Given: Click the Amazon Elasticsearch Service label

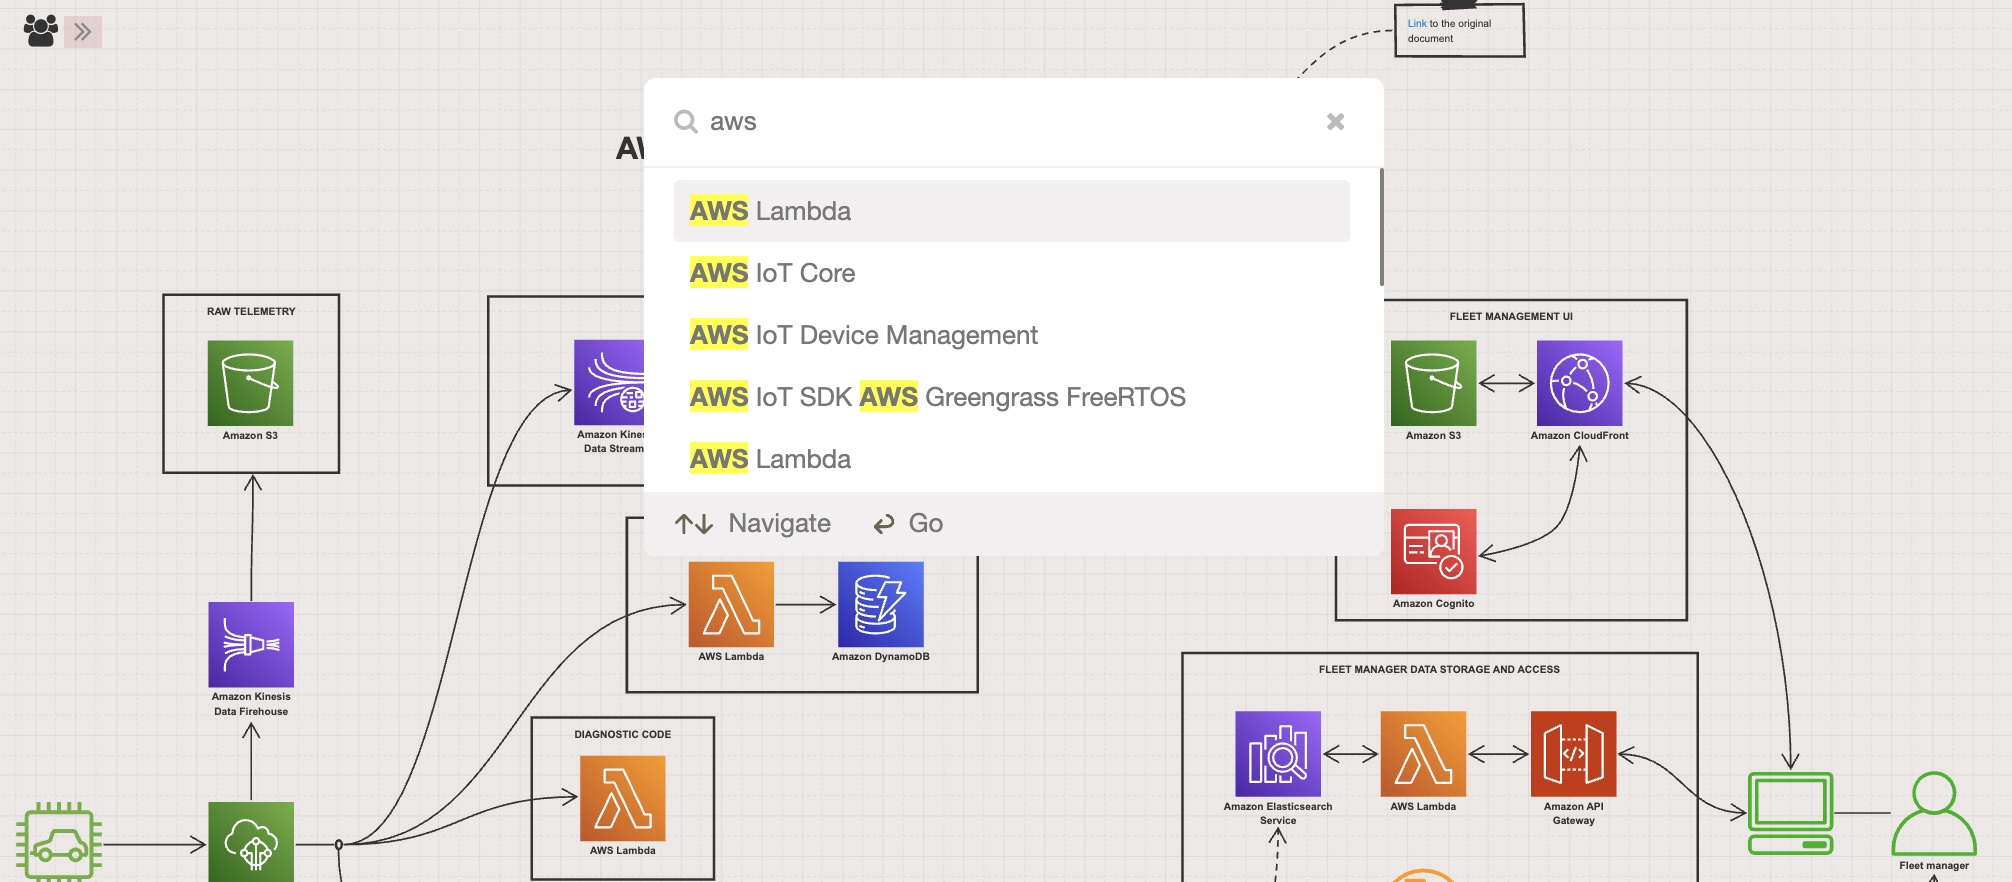Looking at the screenshot, I should [x=1278, y=814].
